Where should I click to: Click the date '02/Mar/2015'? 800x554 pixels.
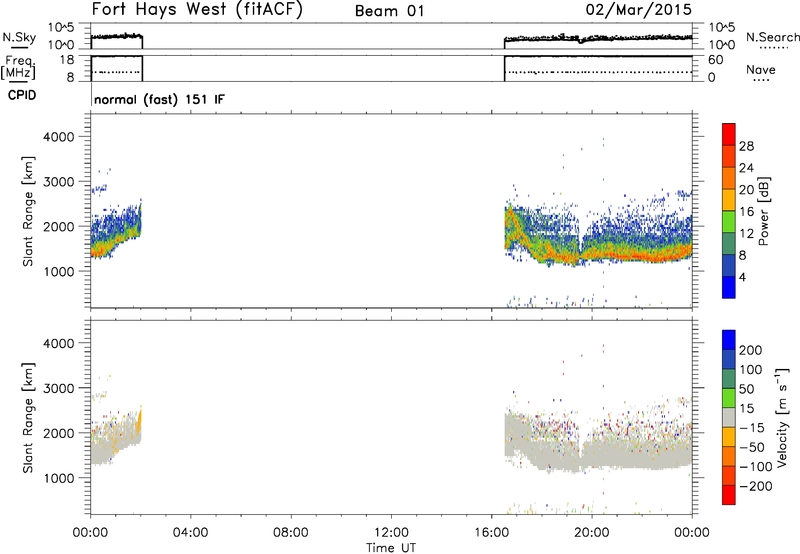pyautogui.click(x=638, y=9)
